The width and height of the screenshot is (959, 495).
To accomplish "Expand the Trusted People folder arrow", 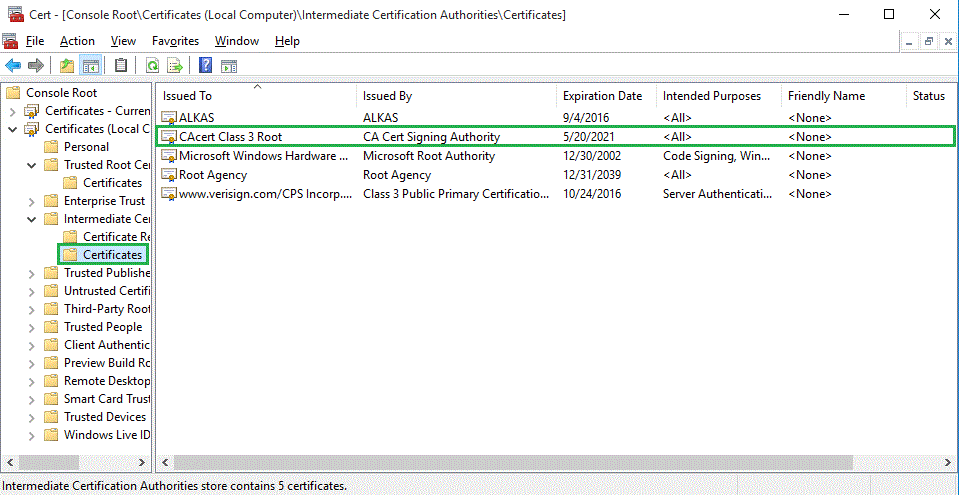I will (32, 327).
